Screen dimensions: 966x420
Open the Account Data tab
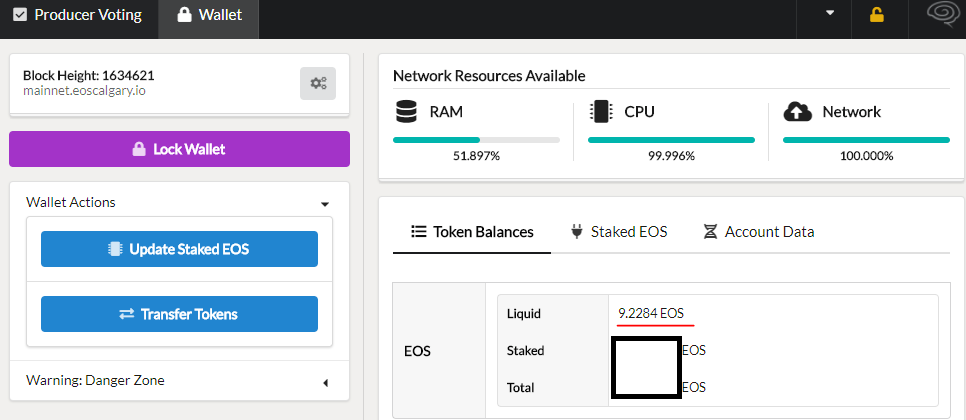coord(759,232)
